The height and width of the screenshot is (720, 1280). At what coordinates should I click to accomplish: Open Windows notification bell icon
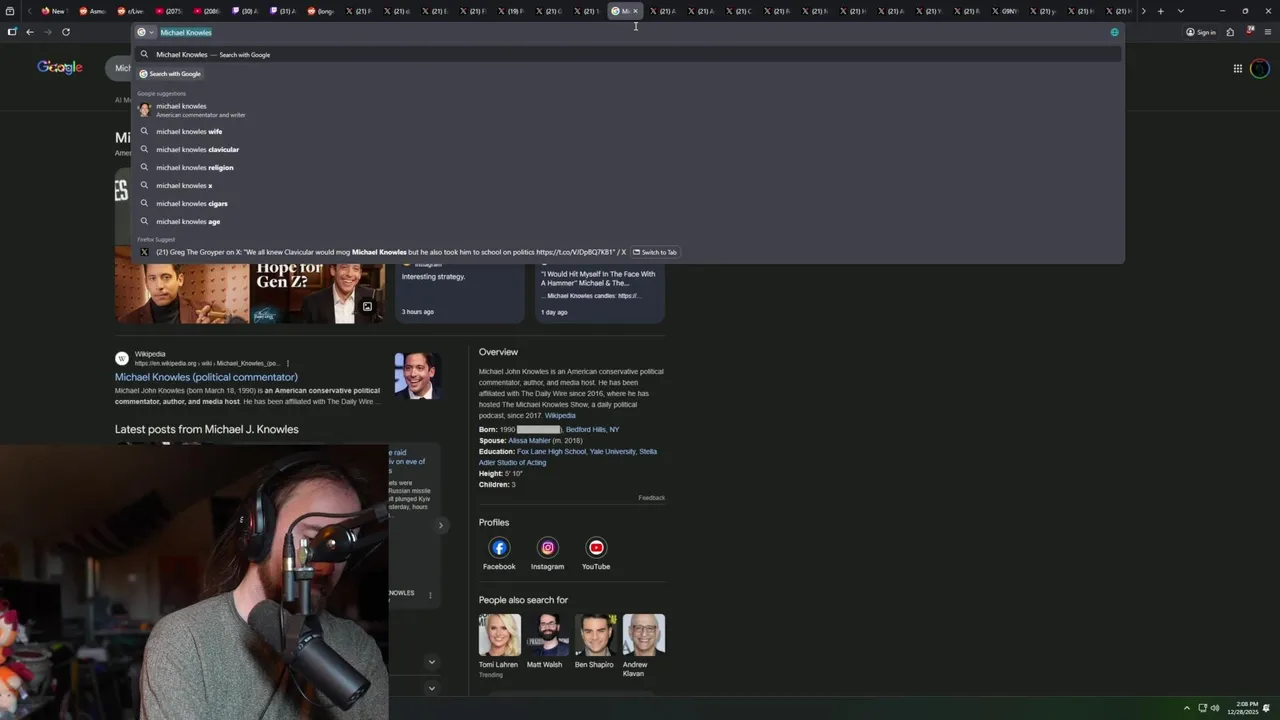(x=1267, y=708)
